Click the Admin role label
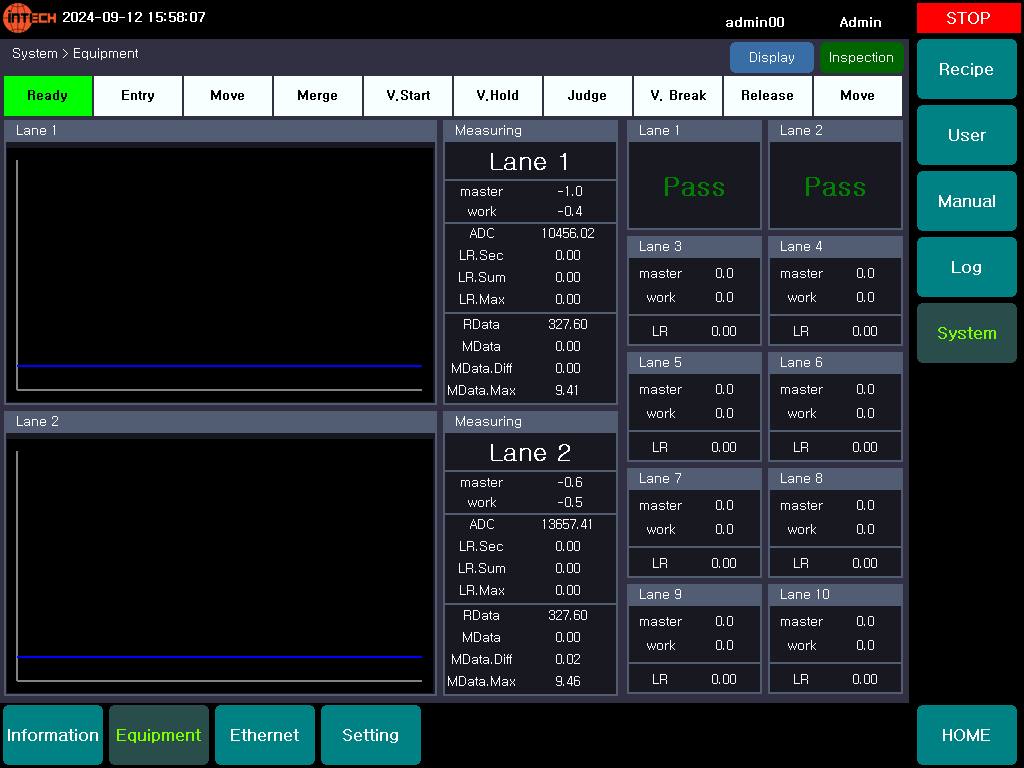 point(861,22)
